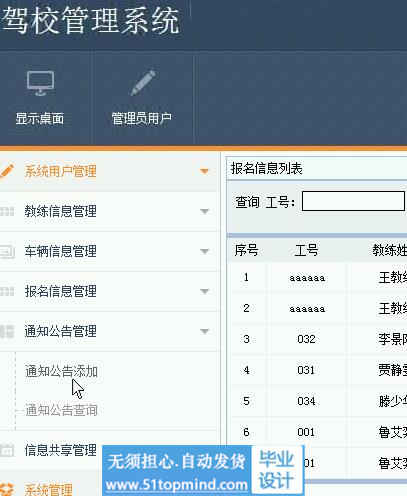Viewport: 407px width, 496px height.
Task: Click the 工号 column header
Action: point(306,250)
